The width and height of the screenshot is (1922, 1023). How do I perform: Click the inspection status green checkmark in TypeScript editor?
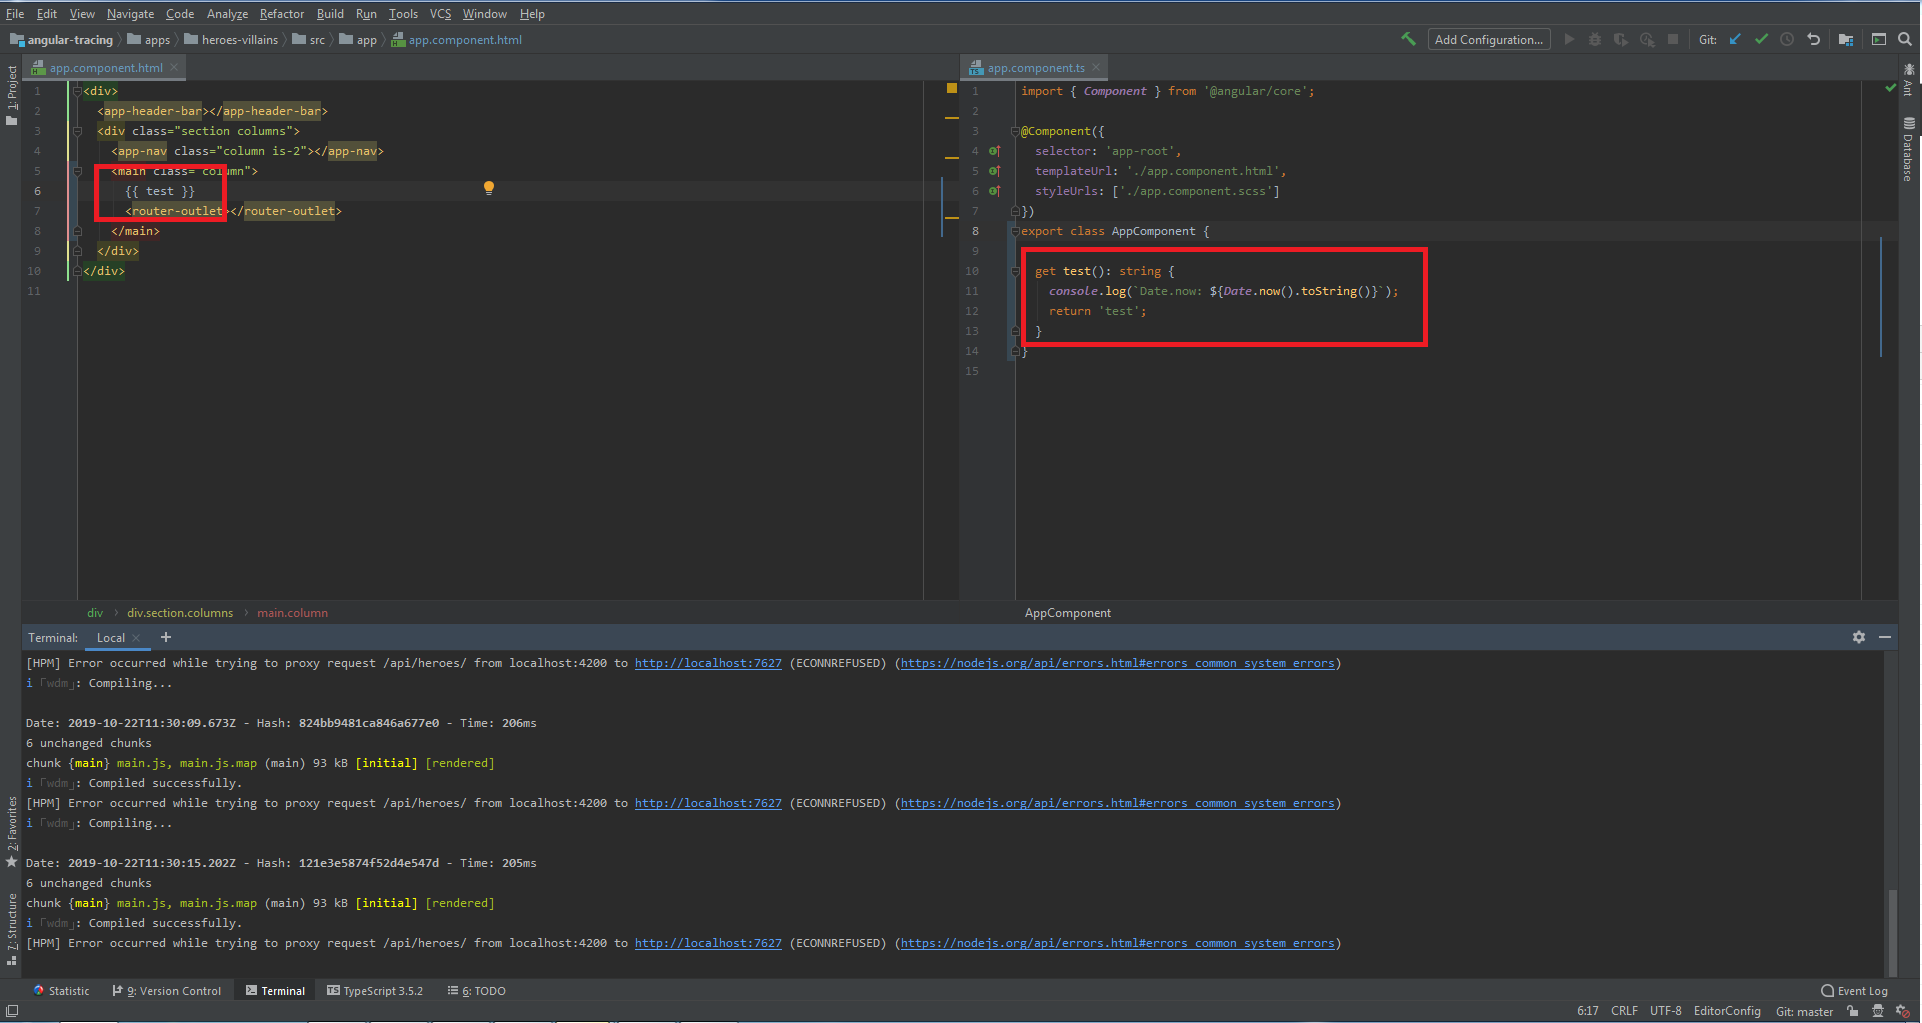click(x=1890, y=88)
